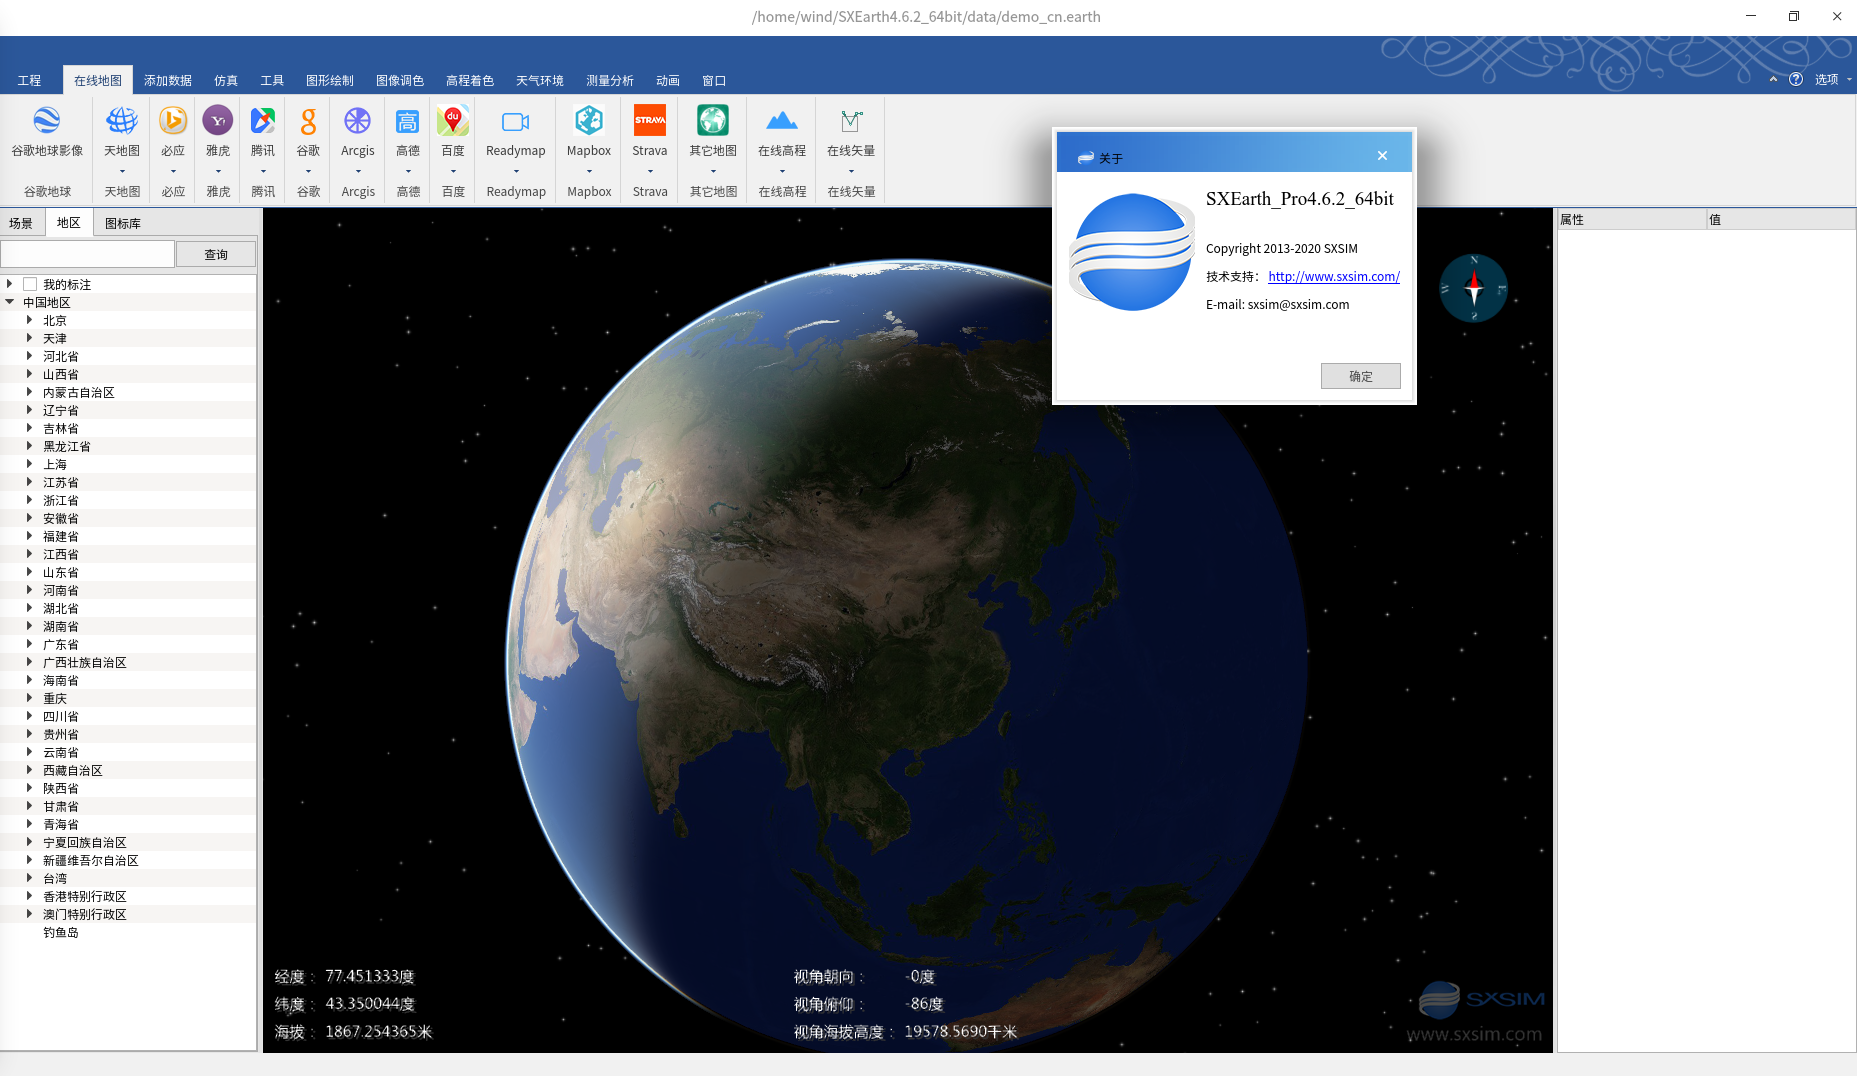Open the www.sxsim.com support link
Image resolution: width=1857 pixels, height=1076 pixels.
1333,277
